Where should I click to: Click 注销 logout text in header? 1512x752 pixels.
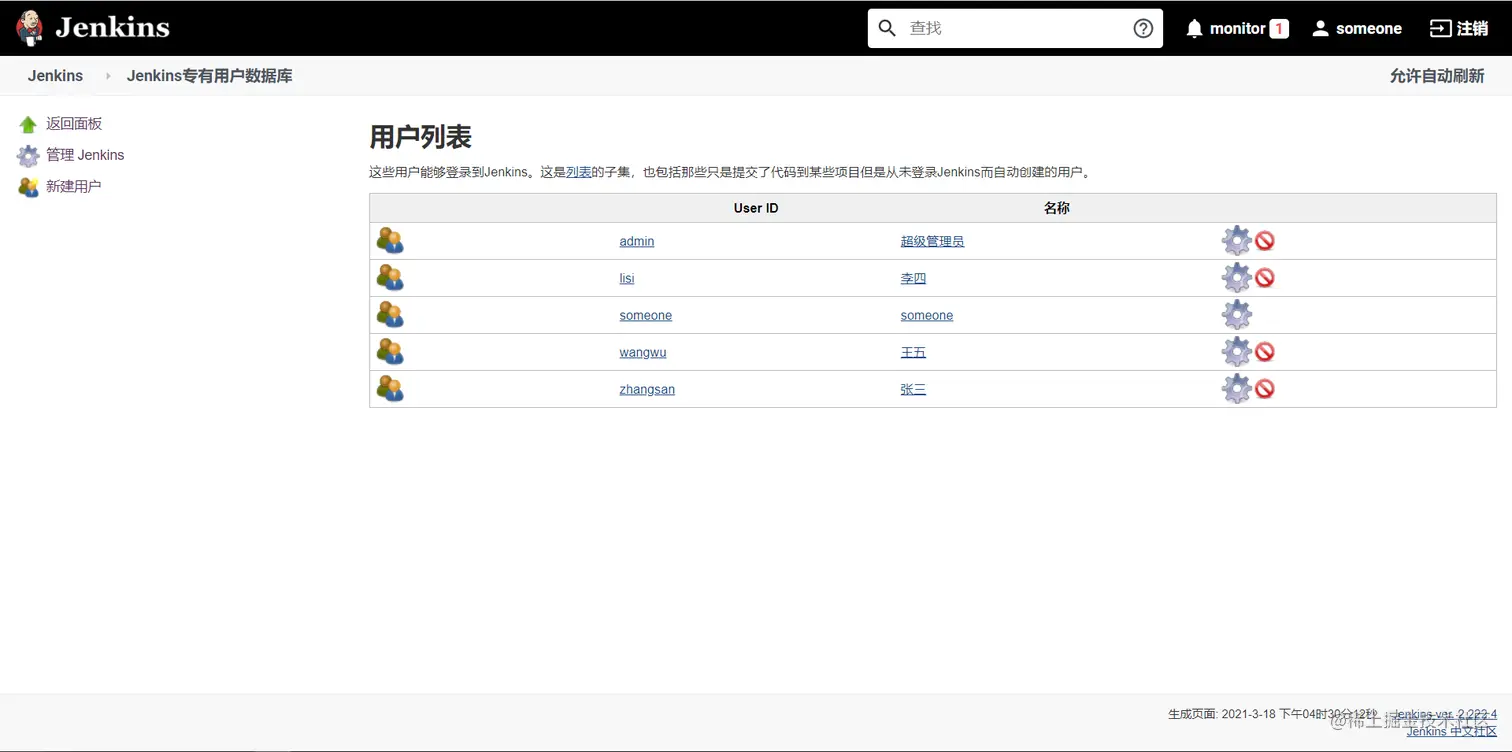pos(1473,28)
